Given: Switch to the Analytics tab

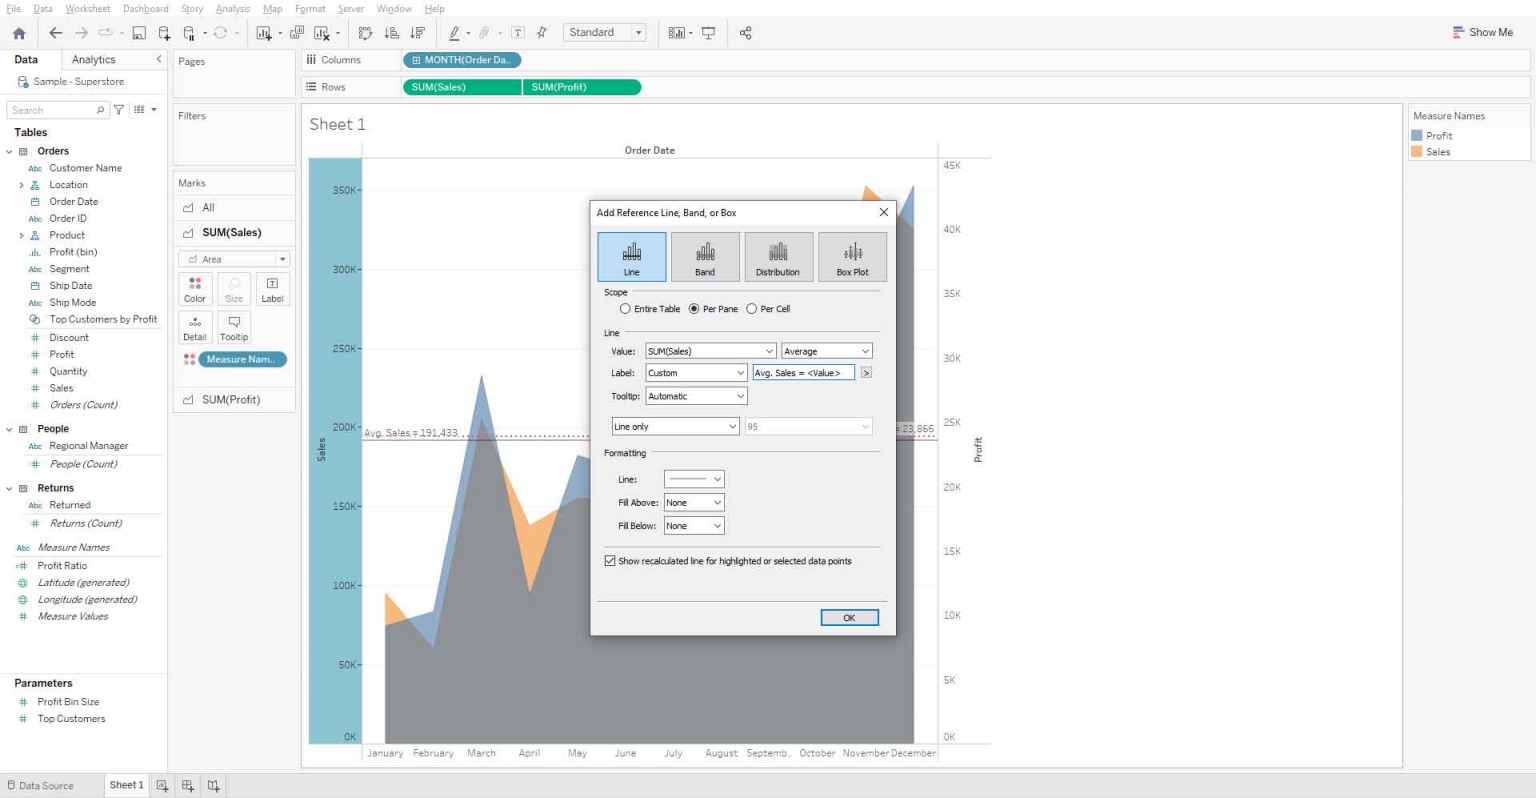Looking at the screenshot, I should [x=93, y=58].
